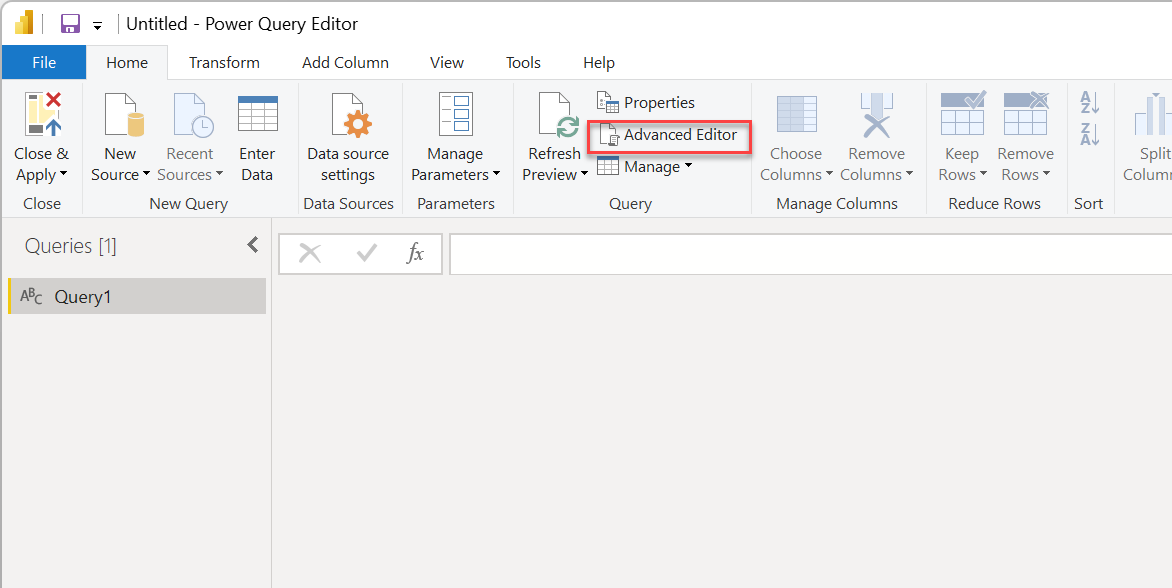Screen dimensions: 1172x588
Task: Open the Advanced Editor
Action: coord(678,134)
